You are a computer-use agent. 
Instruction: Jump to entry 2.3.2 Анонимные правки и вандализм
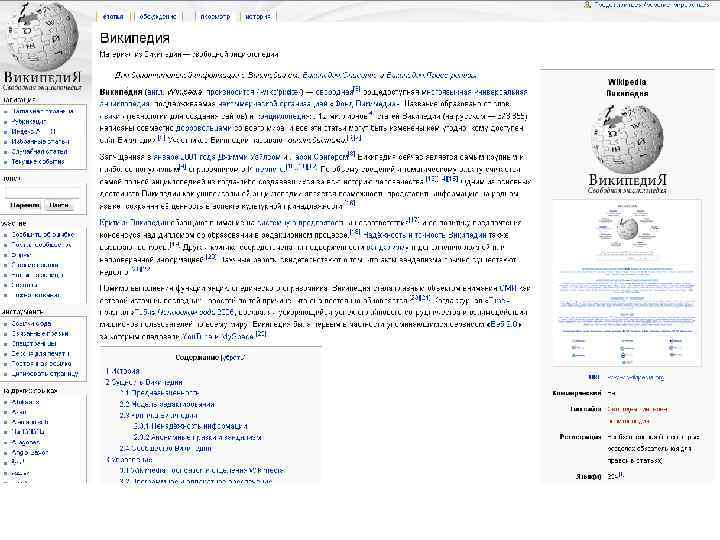197,438
